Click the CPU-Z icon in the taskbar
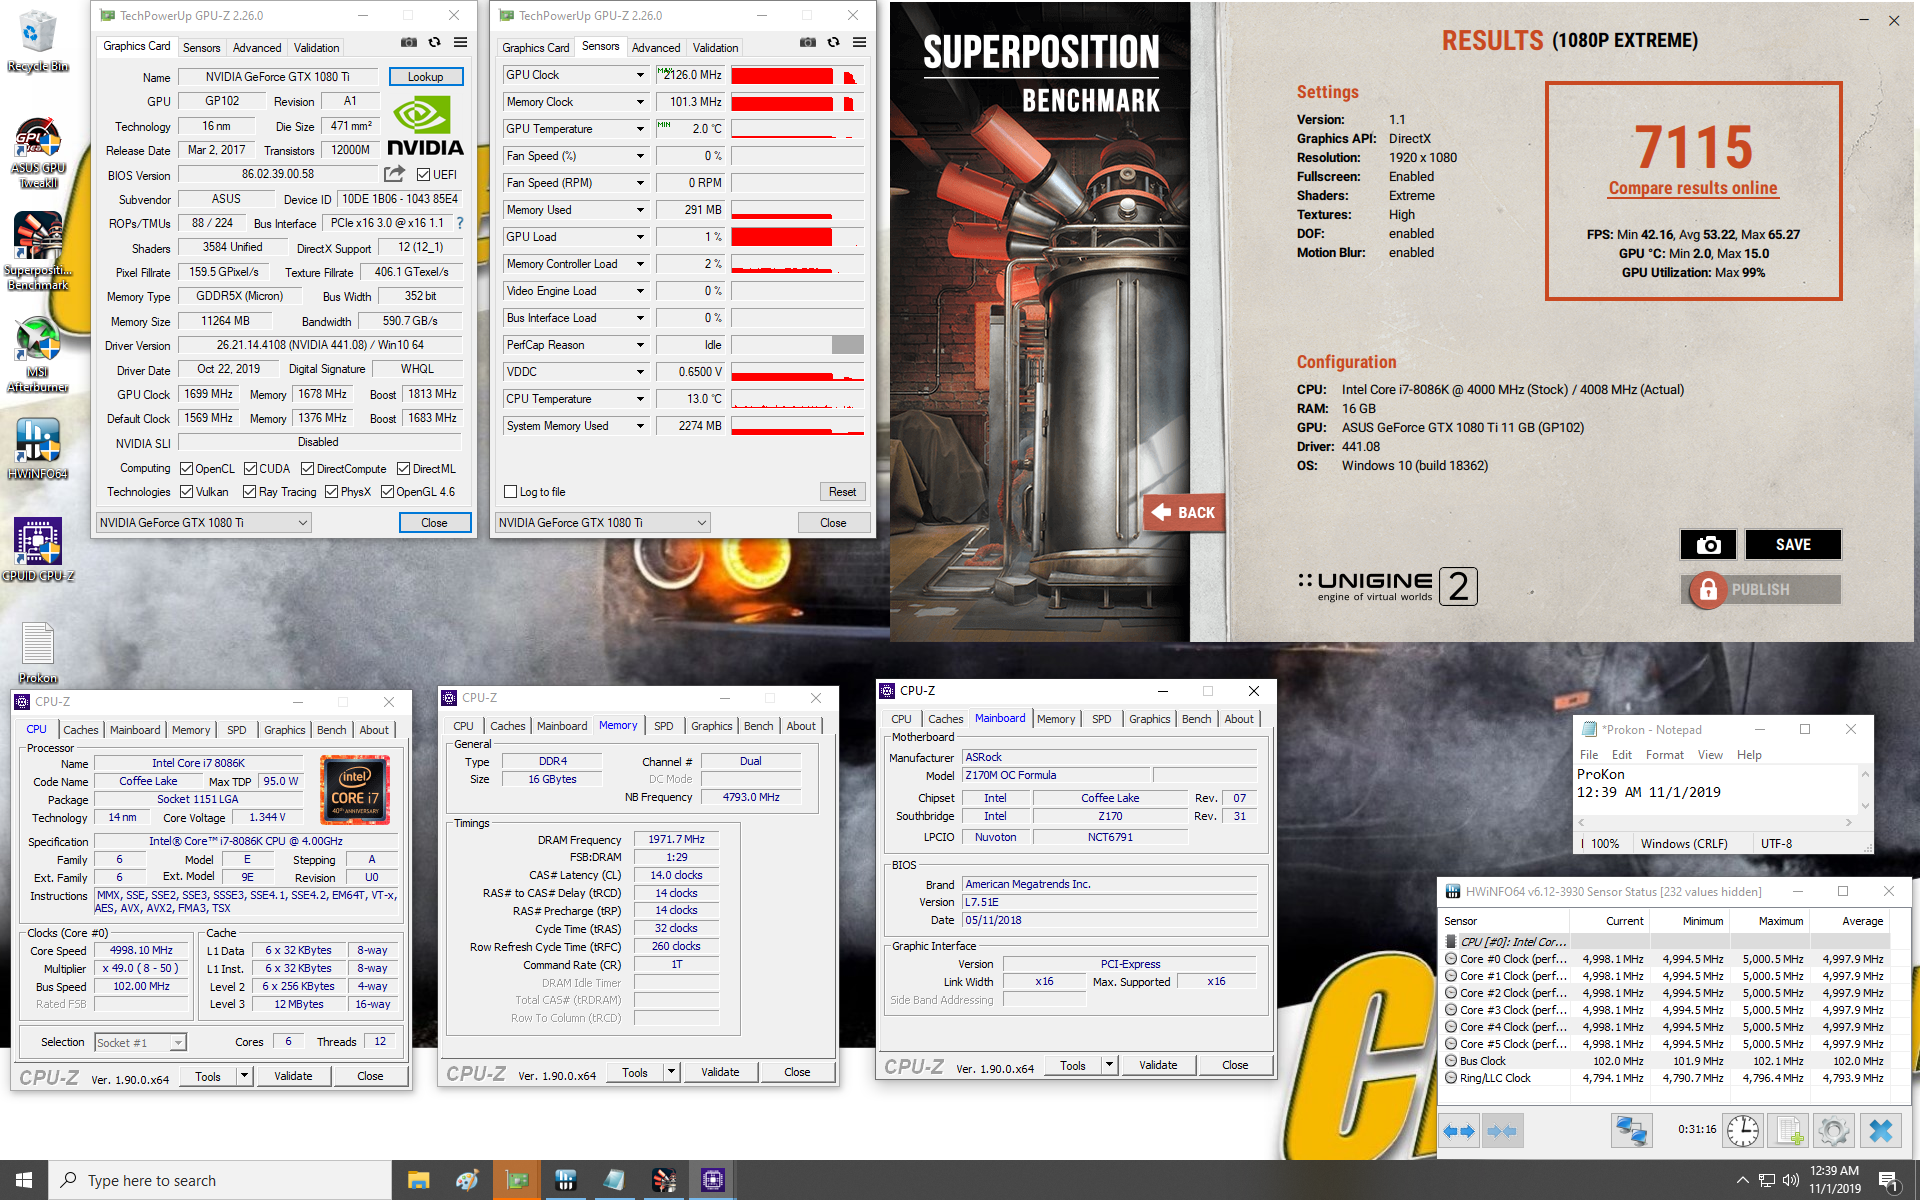Screen dimensions: 1920x1200 pyautogui.click(x=713, y=1180)
